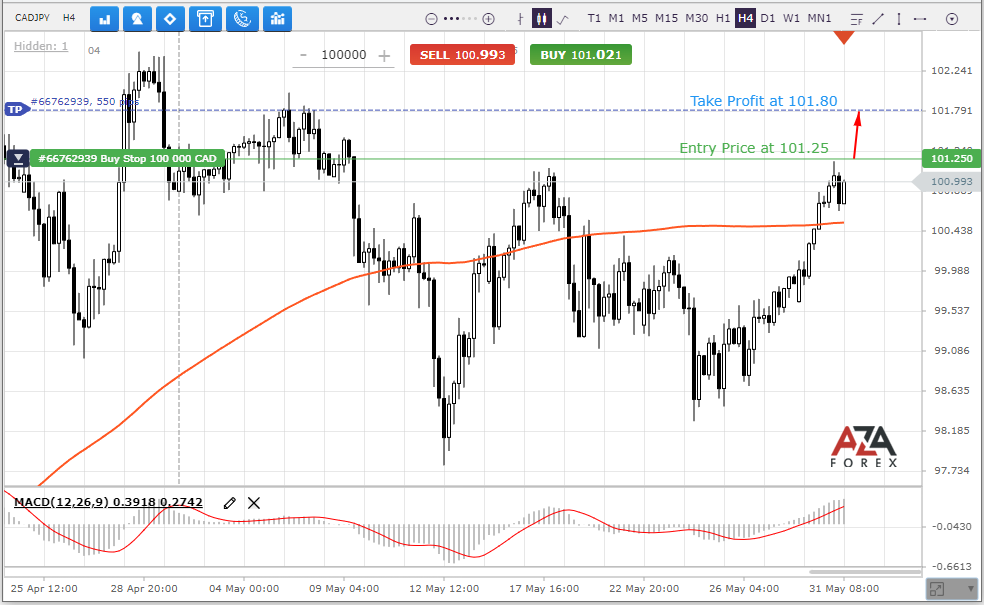Select the TP take-profit marker tag
This screenshot has width=984, height=605.
pyautogui.click(x=16, y=110)
